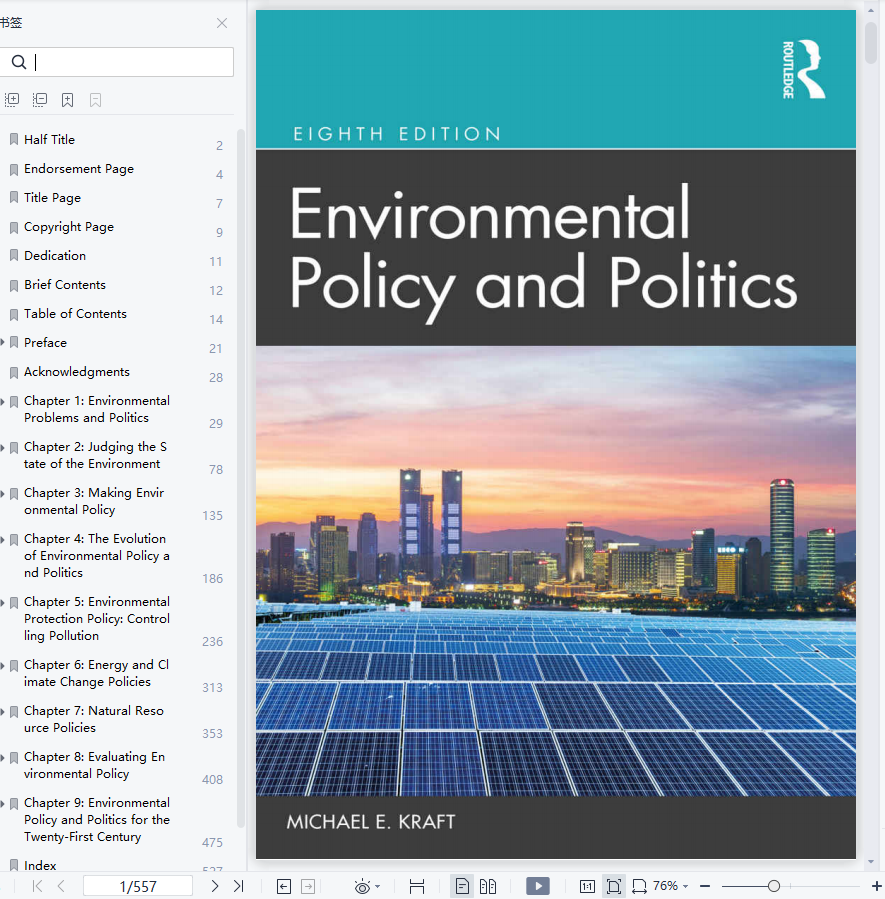Expand Chapter 2 bookmark arrow
The width and height of the screenshot is (885, 899).
pyautogui.click(x=3, y=448)
